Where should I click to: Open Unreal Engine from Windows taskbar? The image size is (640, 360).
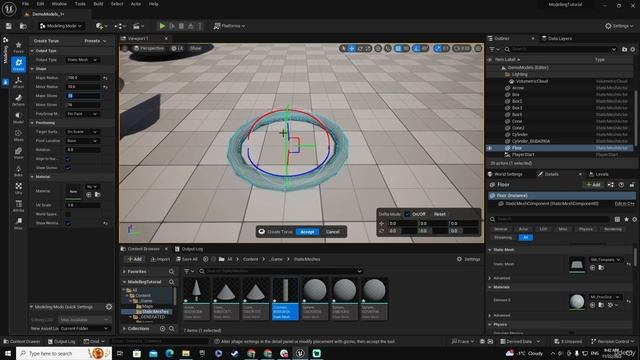[x=300, y=353]
